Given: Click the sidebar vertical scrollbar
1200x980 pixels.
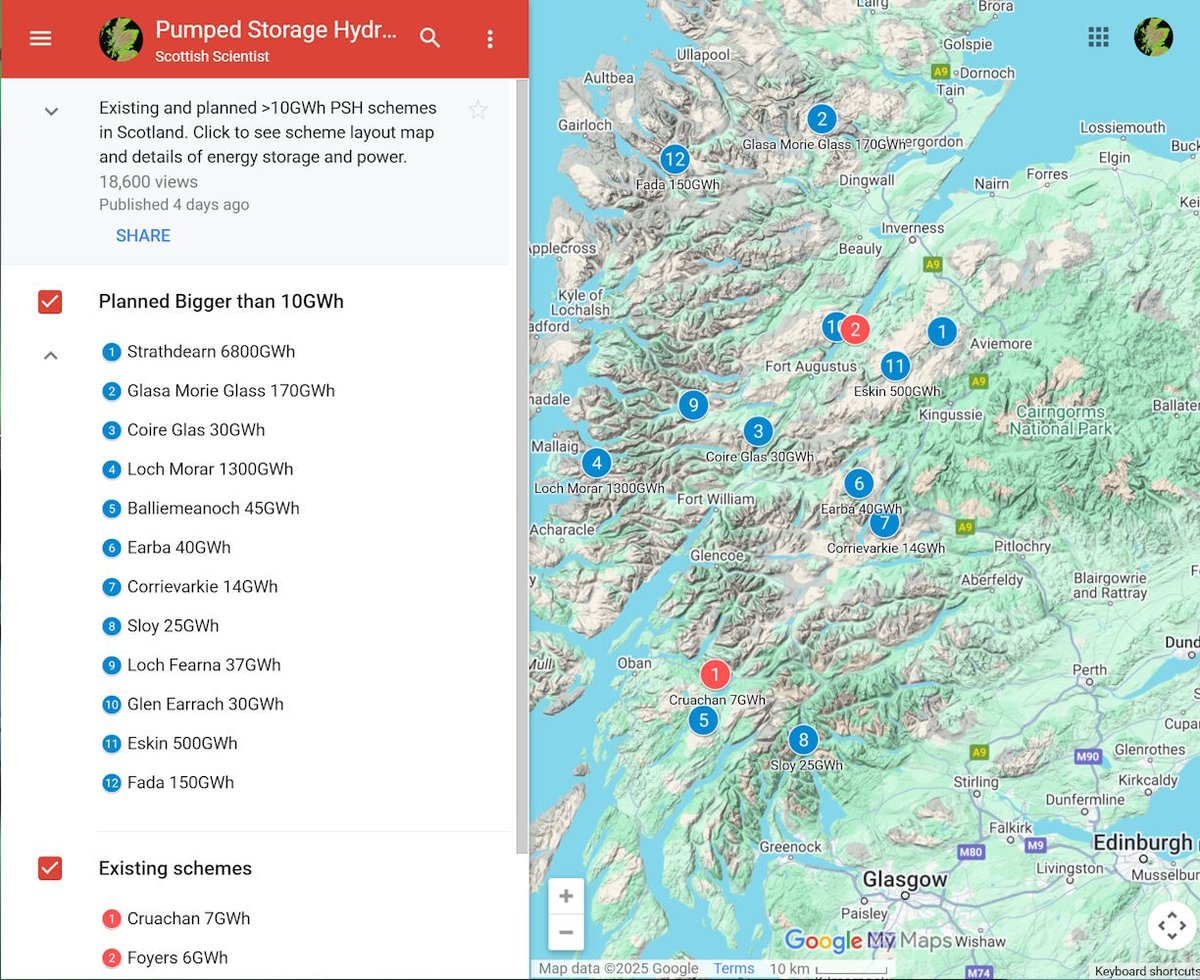Looking at the screenshot, I should (521, 465).
